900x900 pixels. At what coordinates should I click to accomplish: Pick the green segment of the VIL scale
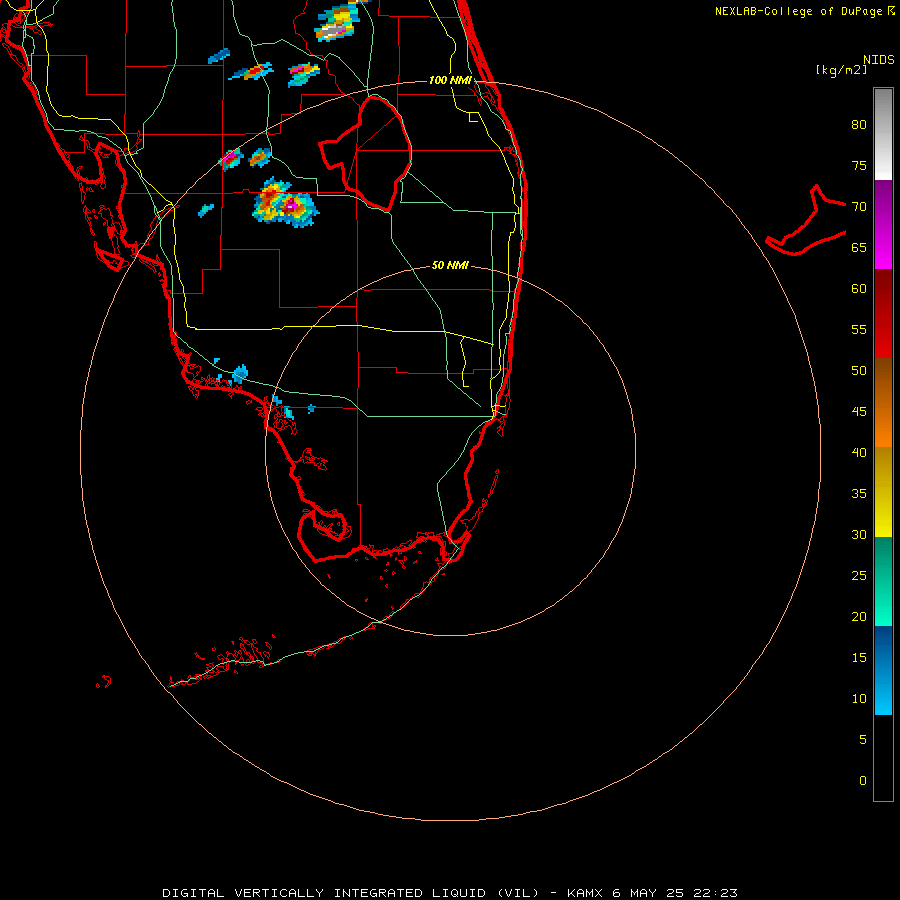coord(883,581)
